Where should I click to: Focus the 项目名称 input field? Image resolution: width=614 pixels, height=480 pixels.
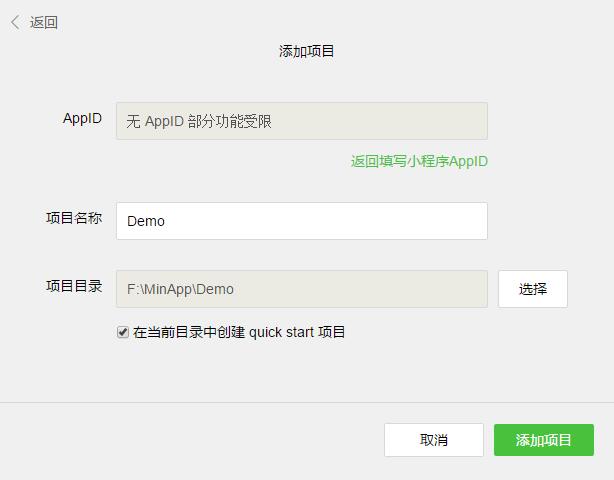302,221
